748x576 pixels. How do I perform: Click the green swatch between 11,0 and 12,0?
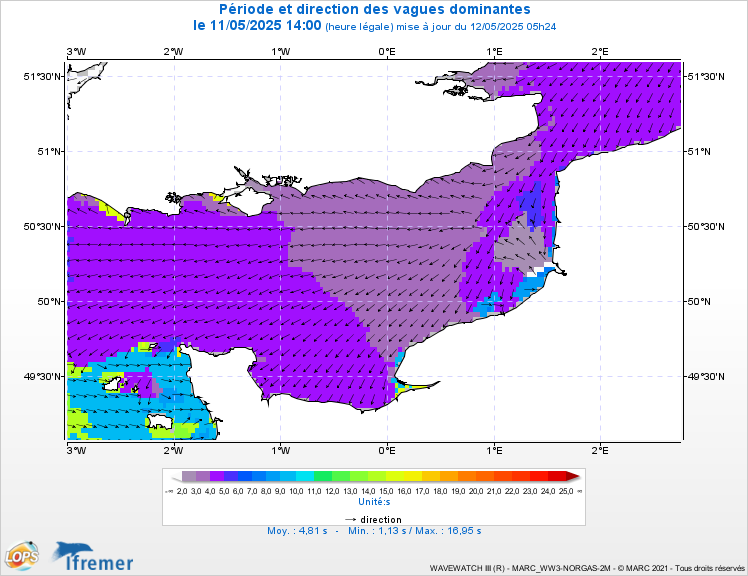coord(323,476)
